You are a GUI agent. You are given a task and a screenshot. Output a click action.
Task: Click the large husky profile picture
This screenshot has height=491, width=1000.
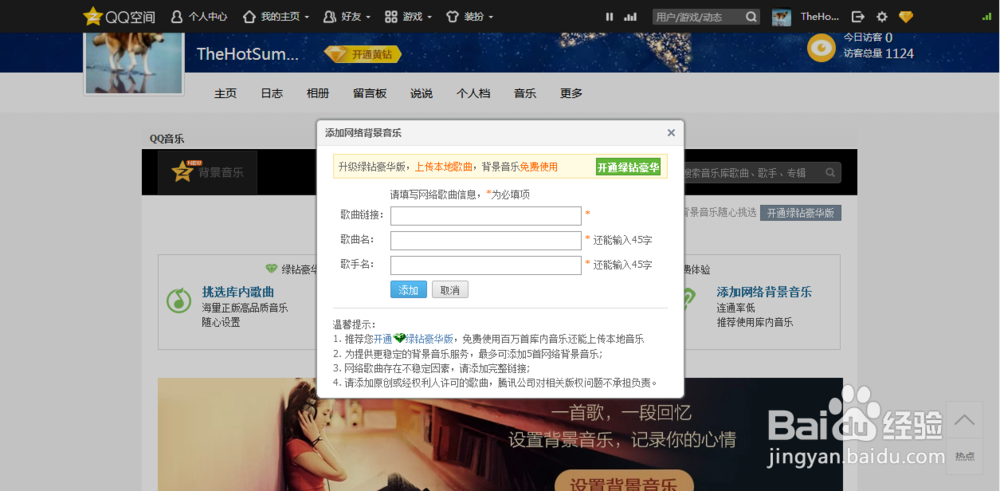click(134, 63)
